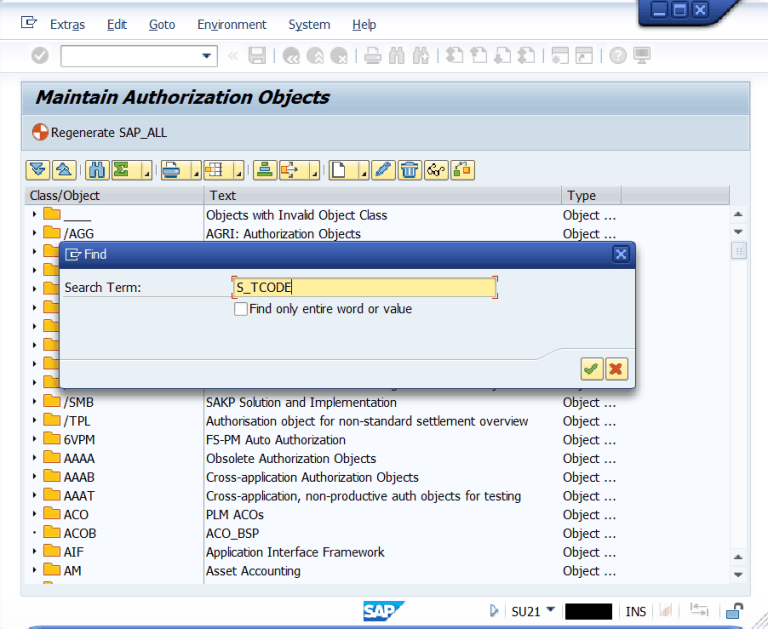Open the Extras menu
Viewport: 768px width, 629px height.
(68, 24)
